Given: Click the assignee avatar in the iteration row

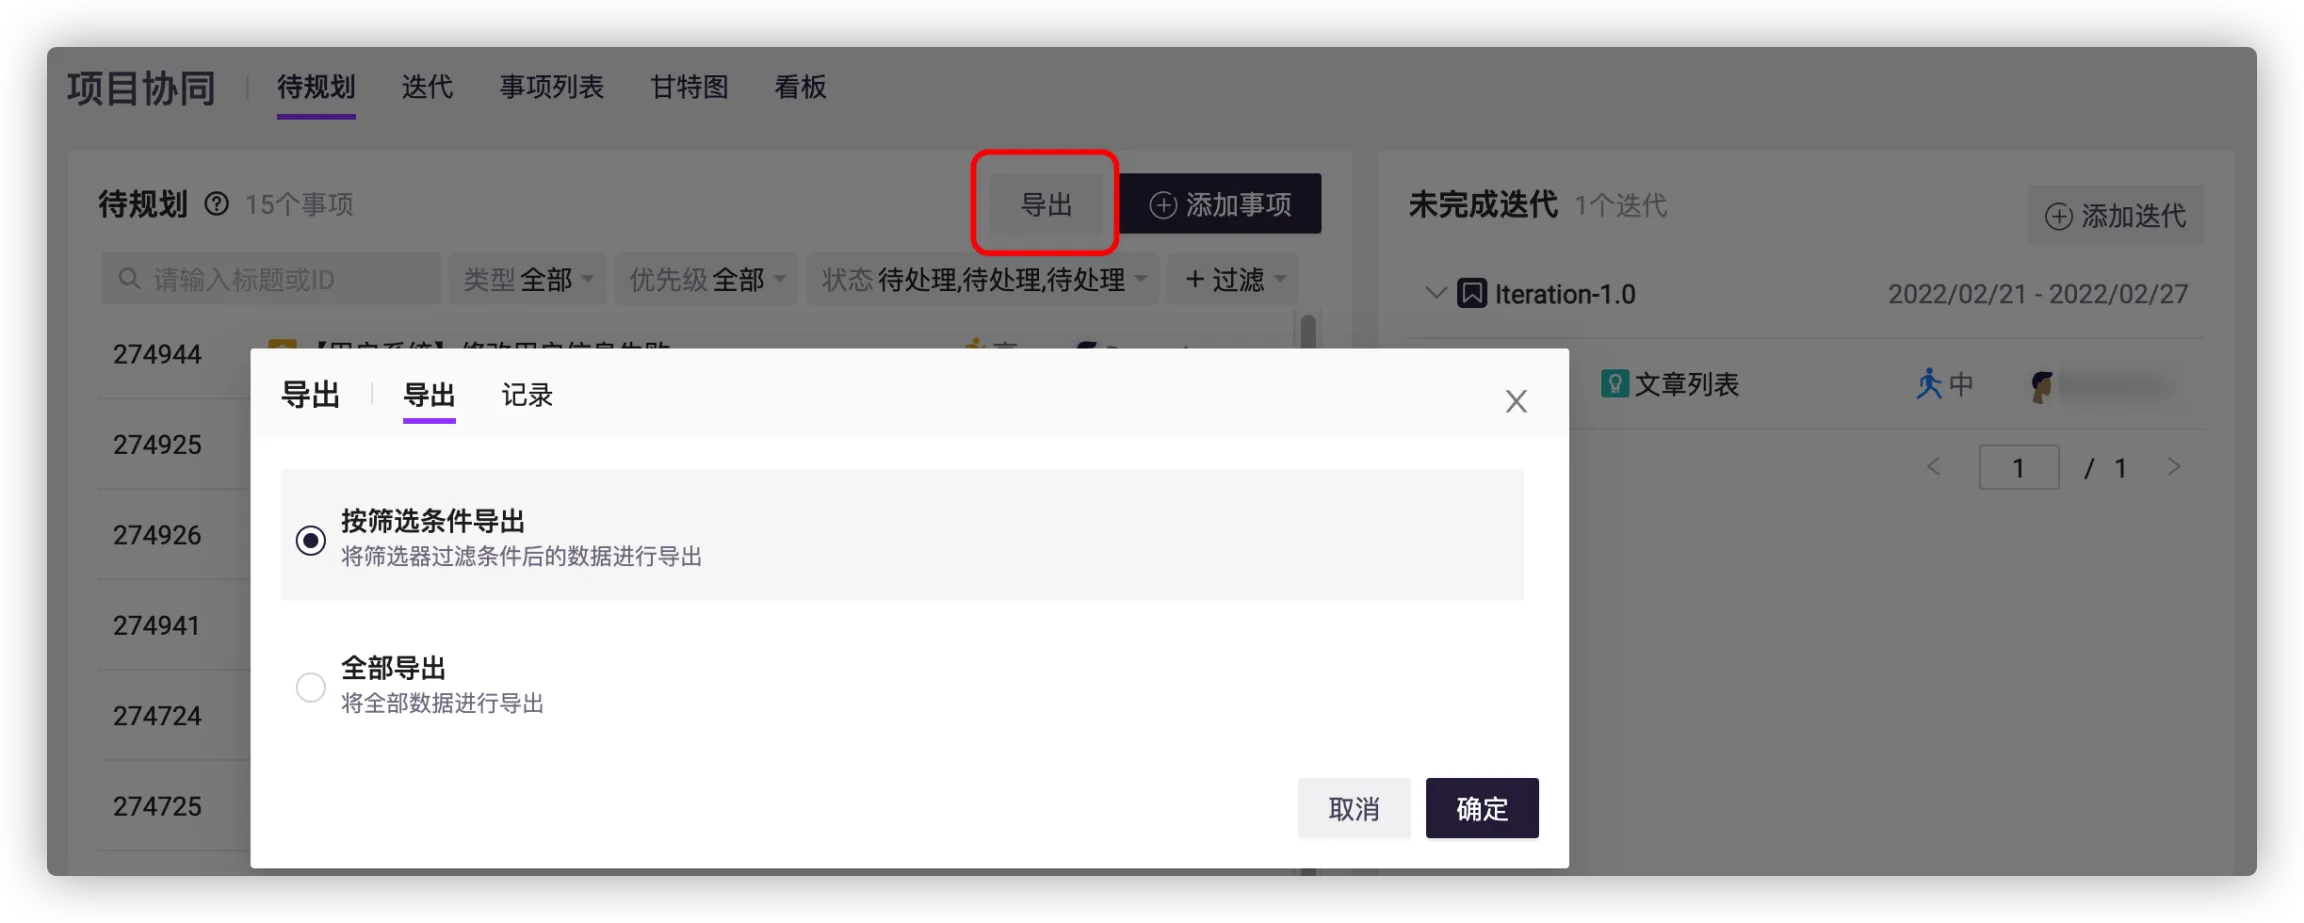Looking at the screenshot, I should (x=2041, y=386).
